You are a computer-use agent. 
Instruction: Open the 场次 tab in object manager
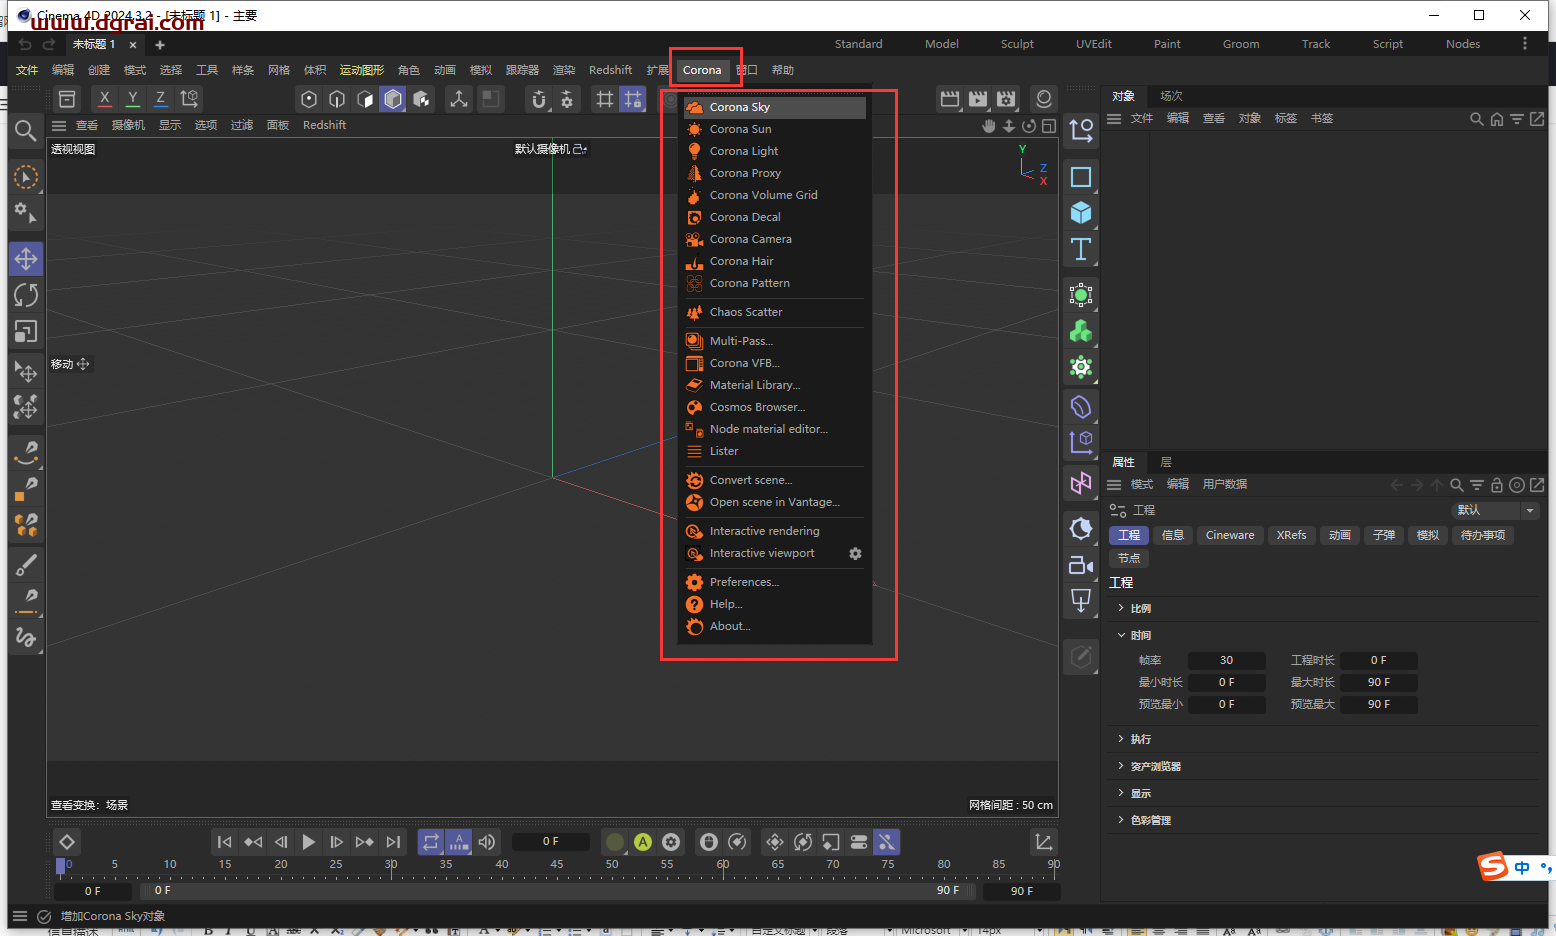click(1171, 96)
